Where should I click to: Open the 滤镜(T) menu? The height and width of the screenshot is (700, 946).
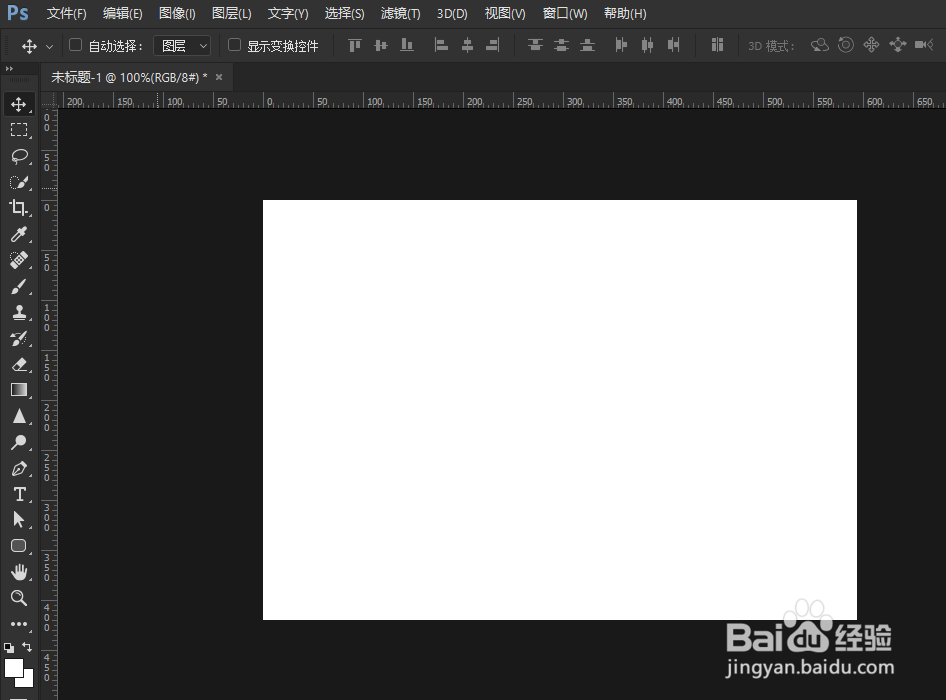tap(401, 14)
